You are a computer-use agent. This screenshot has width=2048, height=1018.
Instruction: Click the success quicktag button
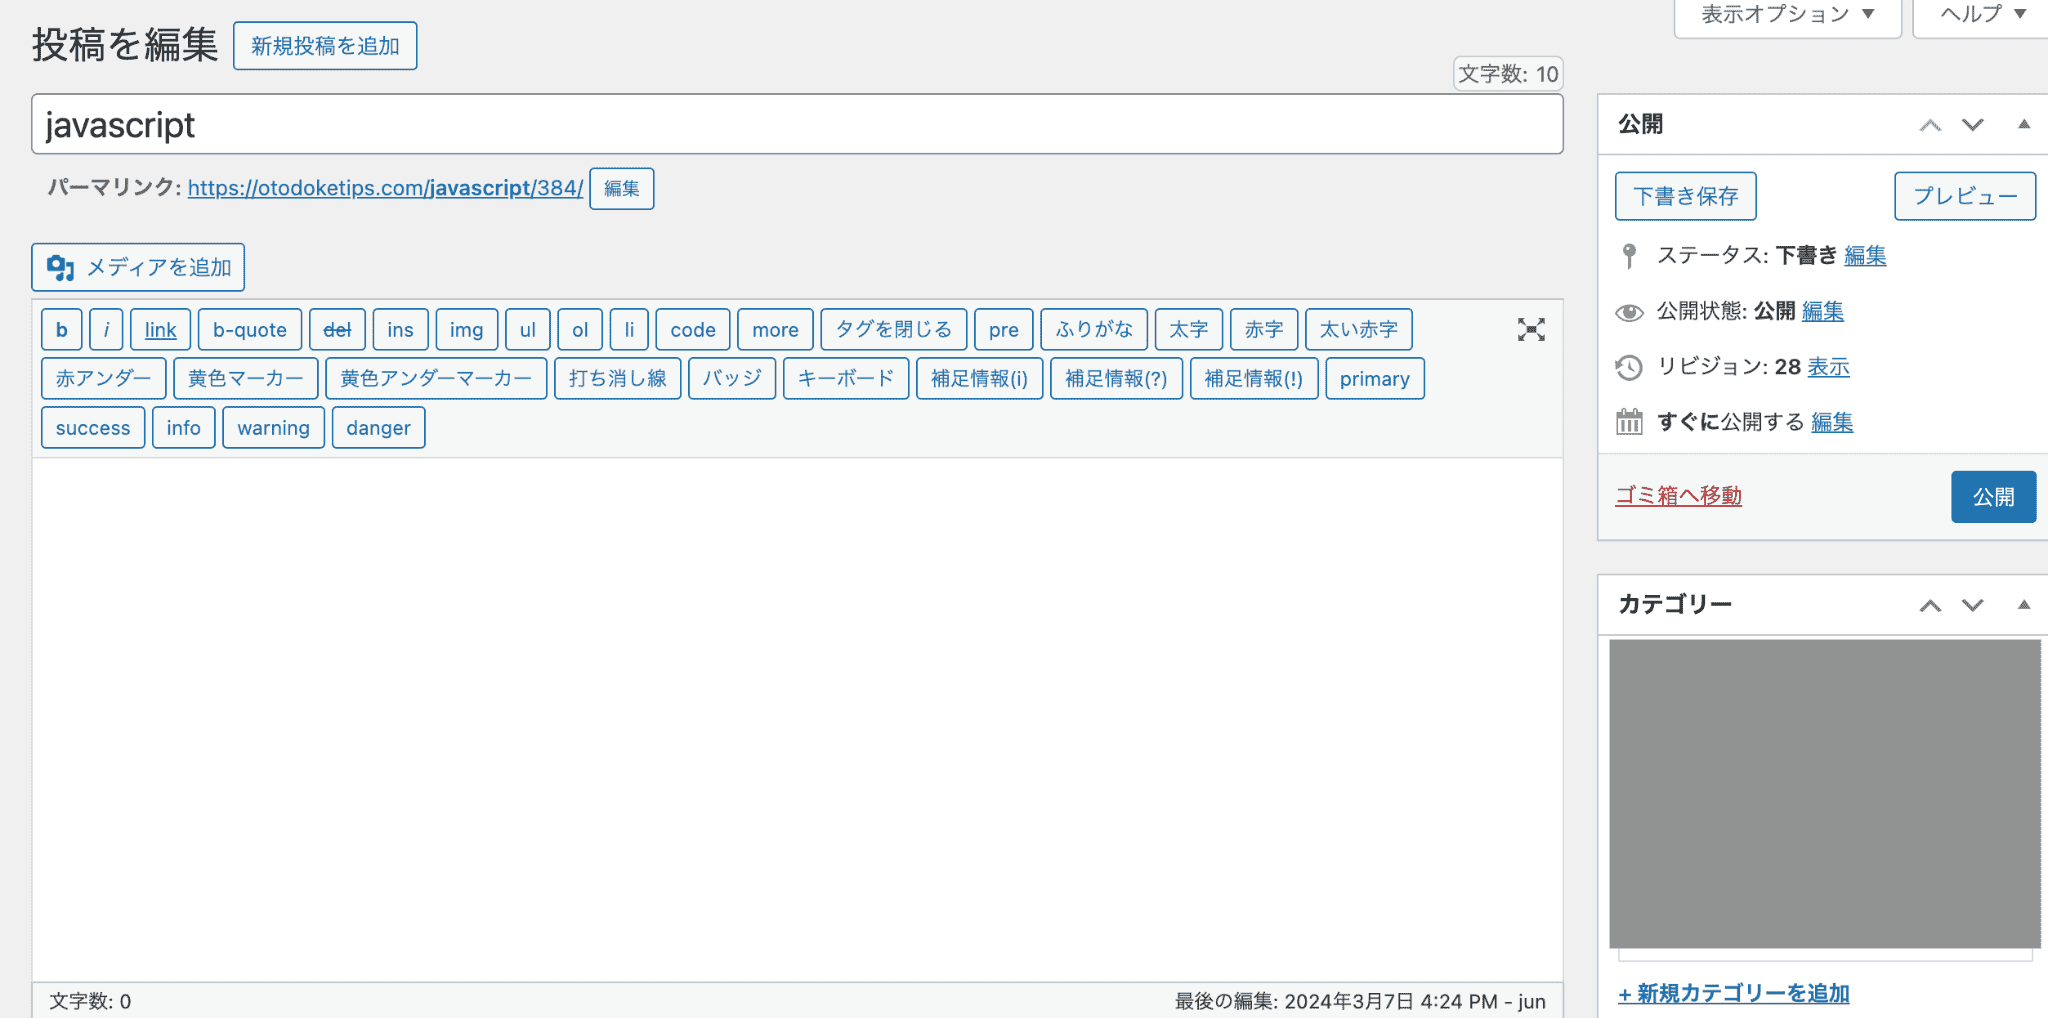pyautogui.click(x=93, y=428)
